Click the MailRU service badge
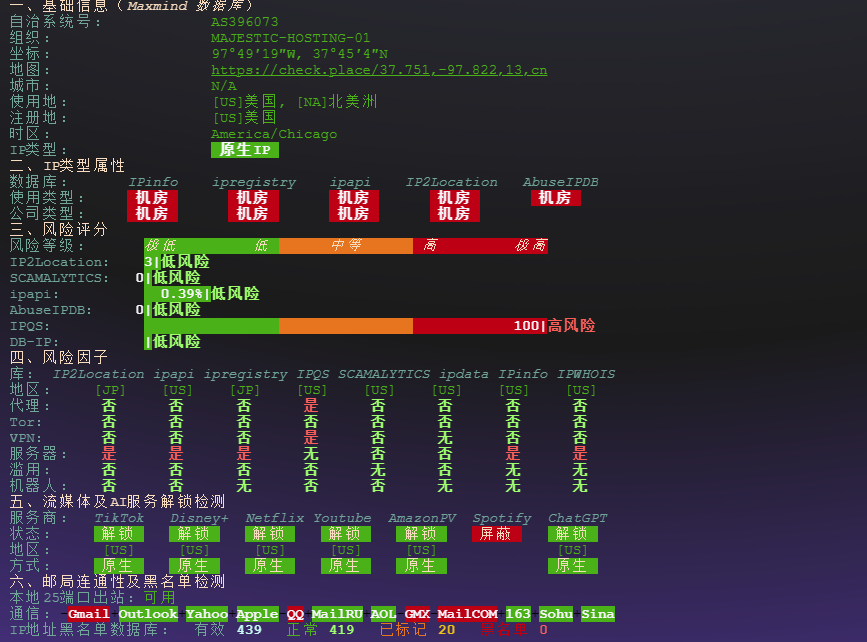 pyautogui.click(x=337, y=613)
